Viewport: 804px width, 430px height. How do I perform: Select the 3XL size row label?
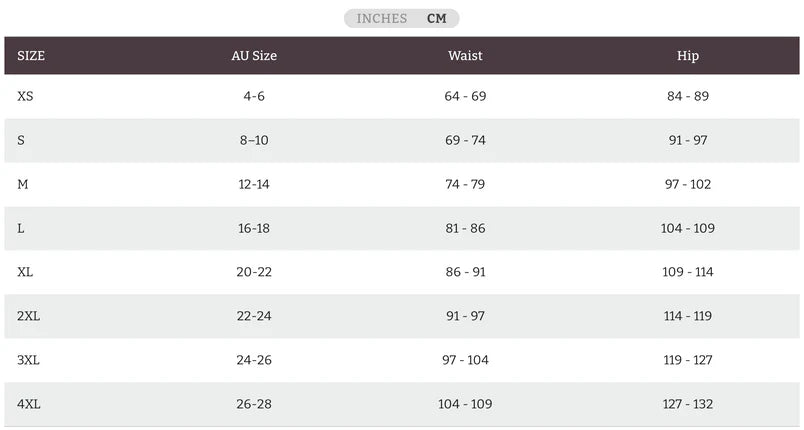29,360
